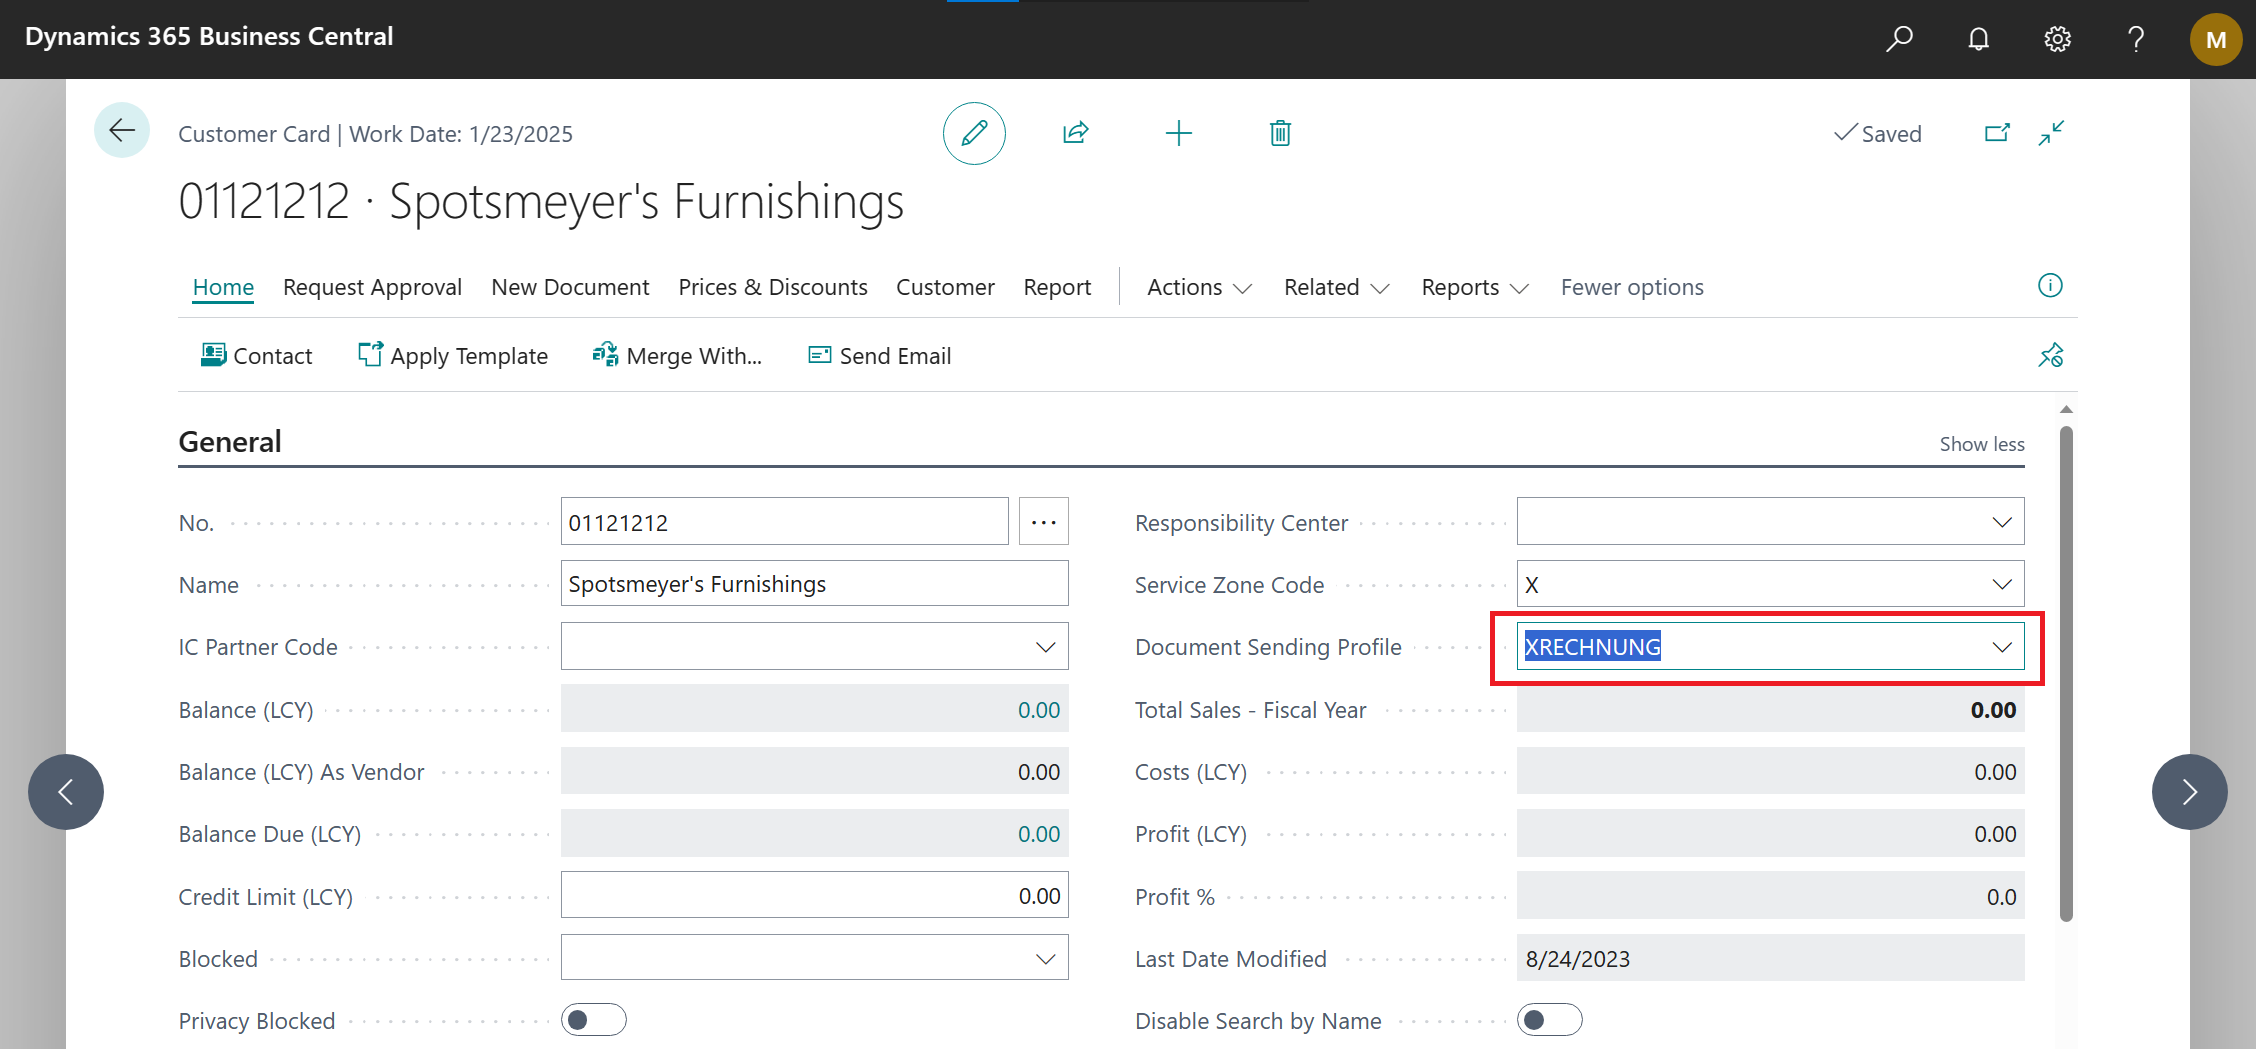Open the New Document tab

(570, 287)
